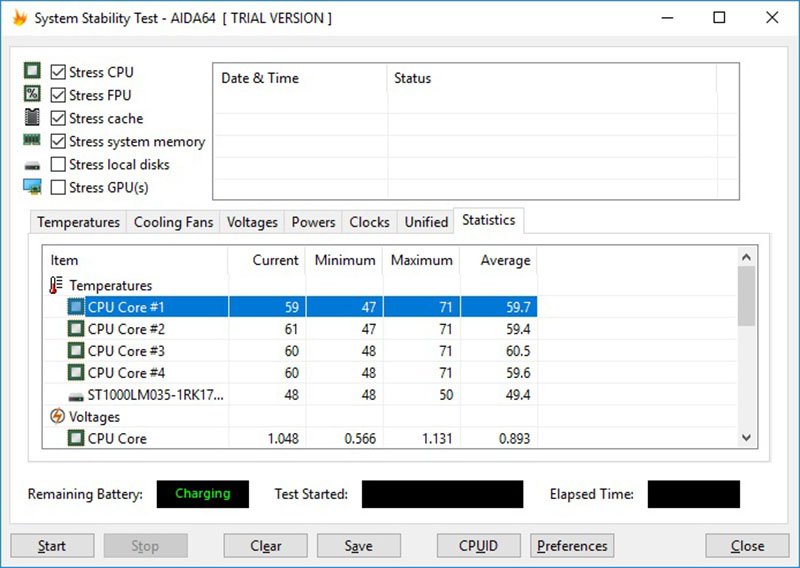Click the 1.131 maximum voltage value

pyautogui.click(x=437, y=439)
